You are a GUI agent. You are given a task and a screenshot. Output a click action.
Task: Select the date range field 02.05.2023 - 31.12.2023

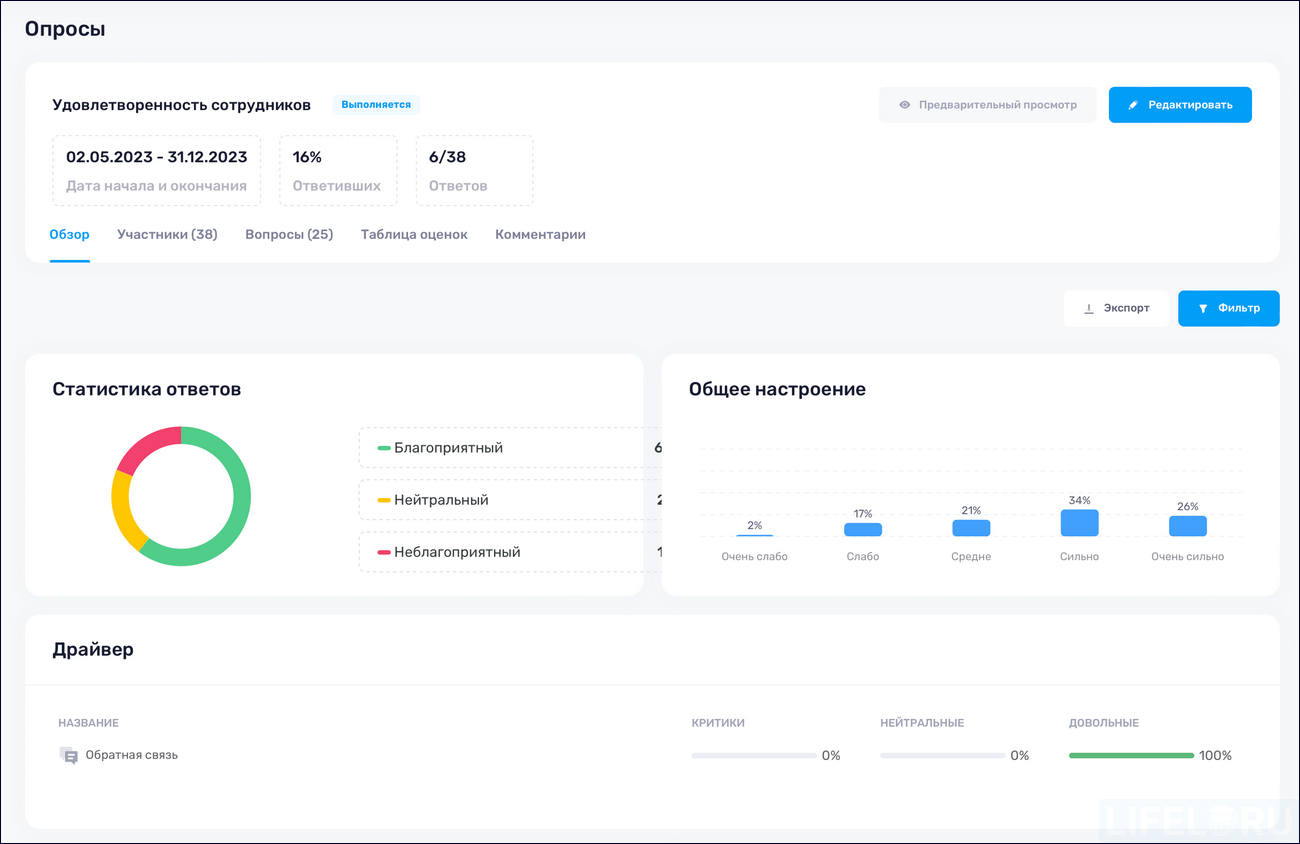(156, 170)
